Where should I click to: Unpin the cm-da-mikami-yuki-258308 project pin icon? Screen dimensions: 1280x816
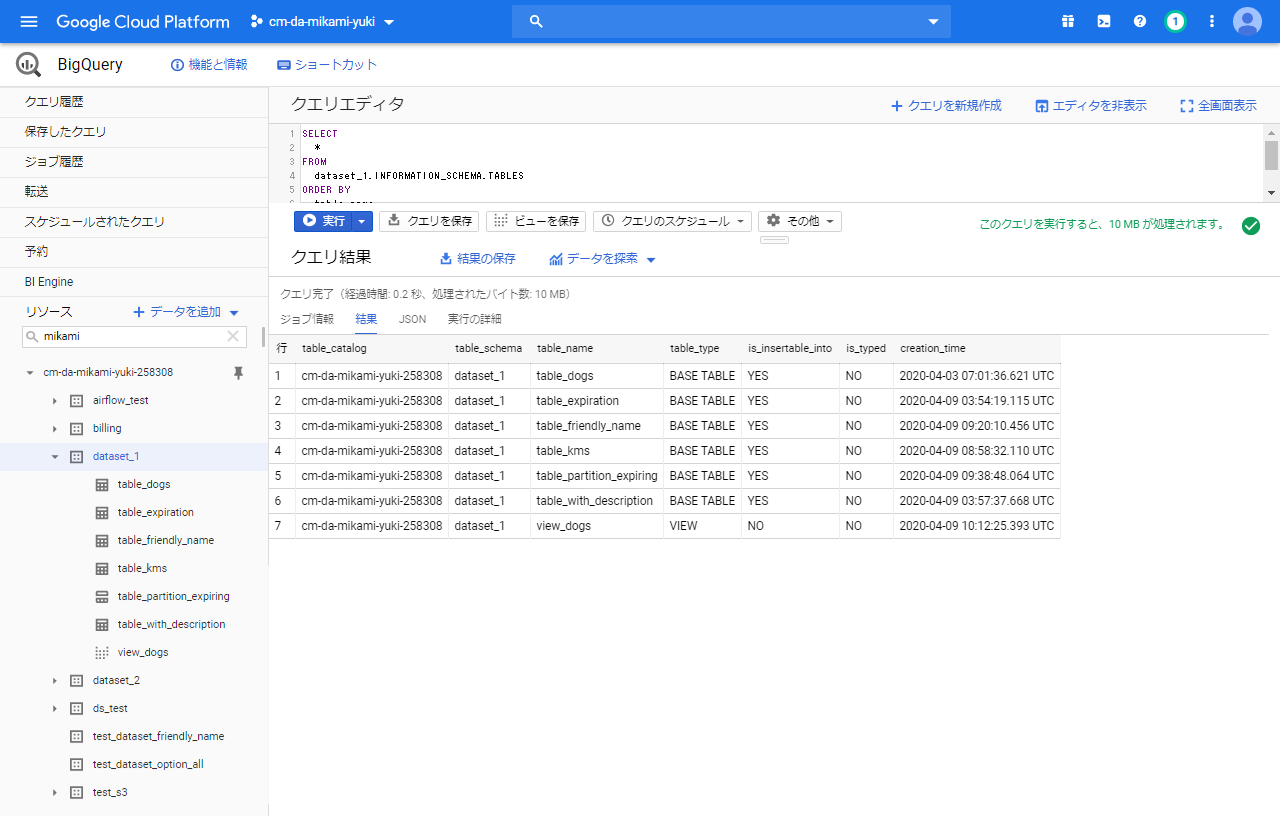click(x=238, y=371)
